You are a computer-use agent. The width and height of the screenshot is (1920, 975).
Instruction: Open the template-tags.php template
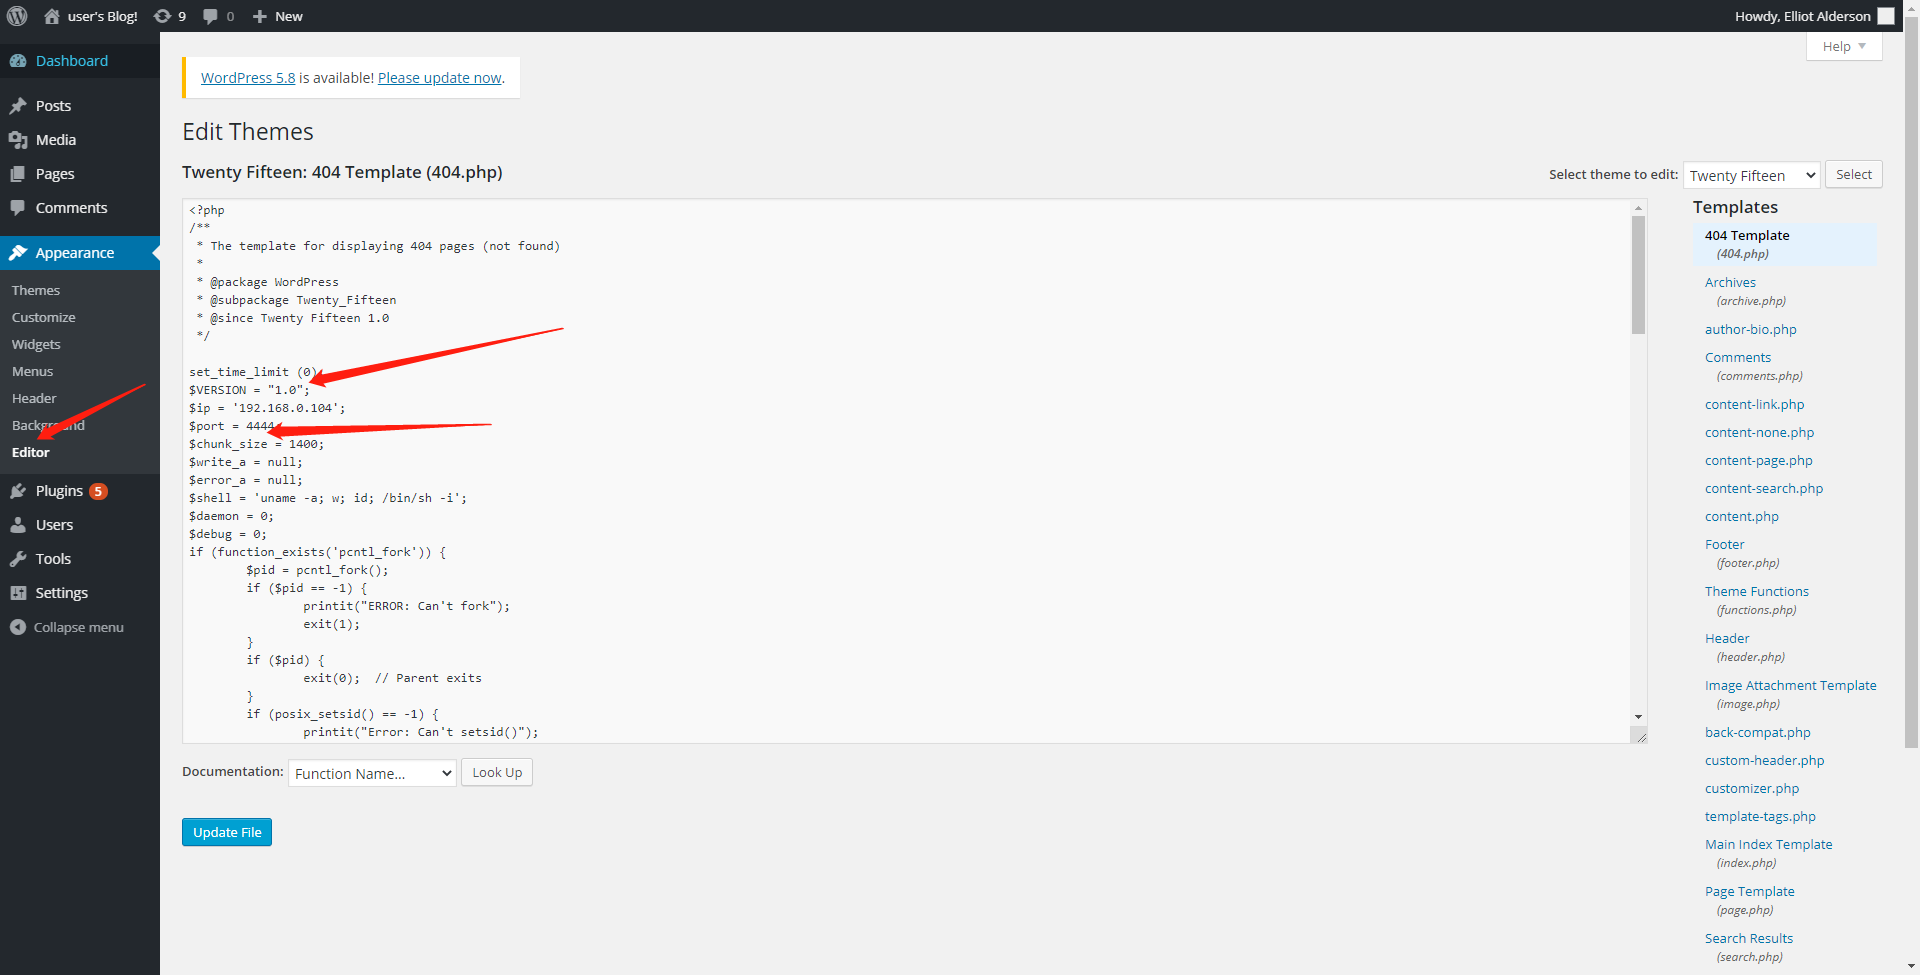point(1760,817)
